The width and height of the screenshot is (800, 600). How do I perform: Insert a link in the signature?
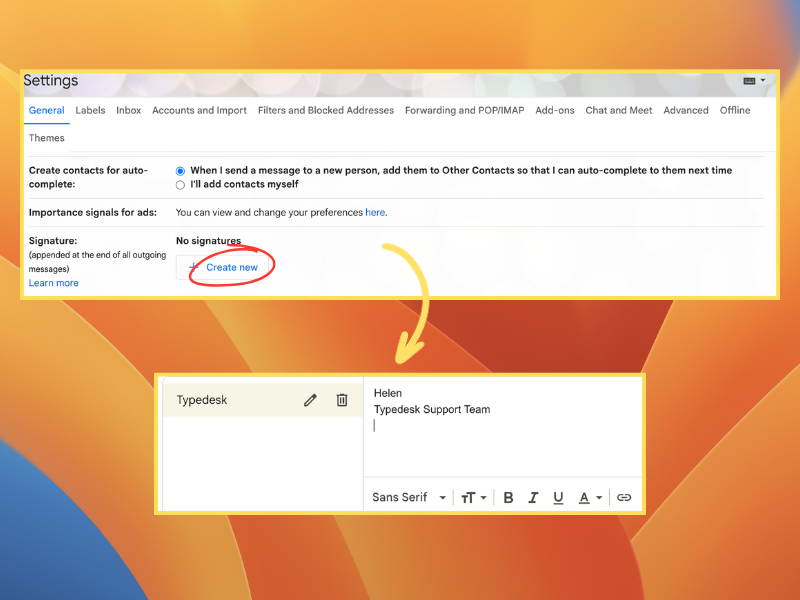624,497
